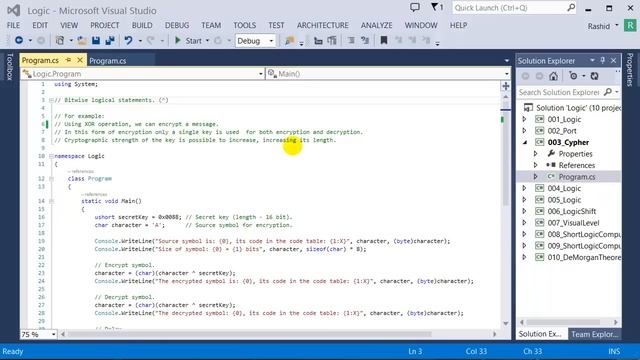This screenshot has height=360, width=640.
Task: Click the Open File folder icon
Action: (82, 40)
